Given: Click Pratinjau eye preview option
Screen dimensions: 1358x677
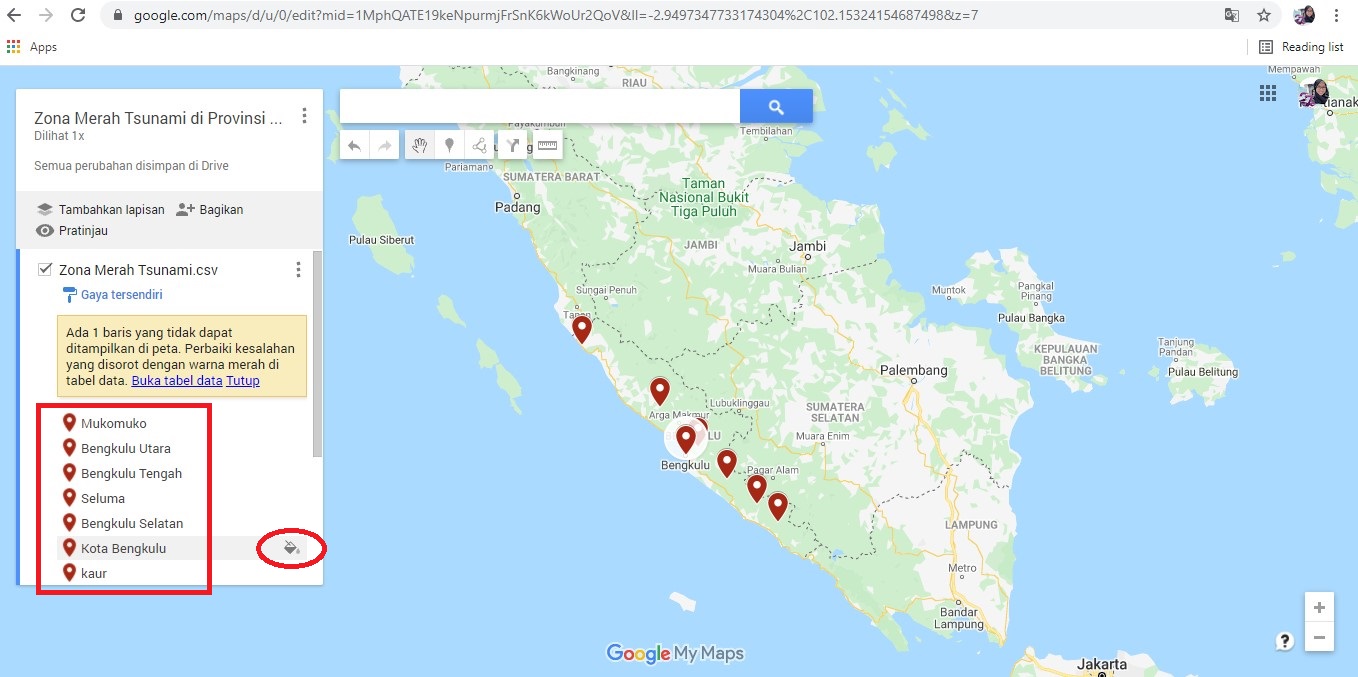Looking at the screenshot, I should tap(72, 231).
